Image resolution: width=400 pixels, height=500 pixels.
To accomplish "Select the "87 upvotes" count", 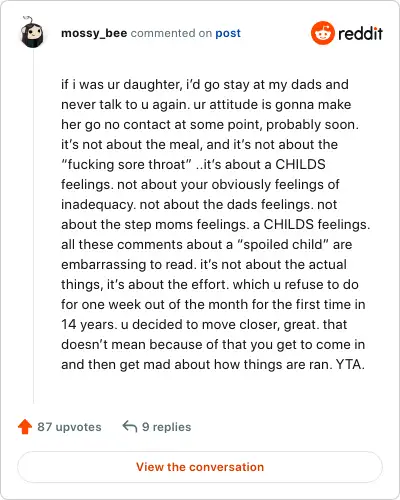I will (x=69, y=427).
